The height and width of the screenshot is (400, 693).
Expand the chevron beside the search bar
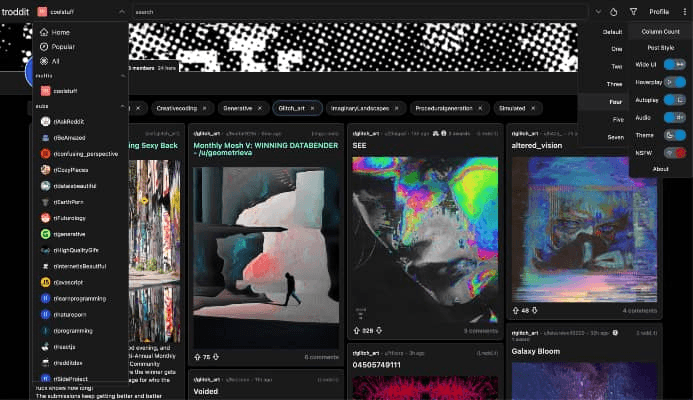point(598,12)
